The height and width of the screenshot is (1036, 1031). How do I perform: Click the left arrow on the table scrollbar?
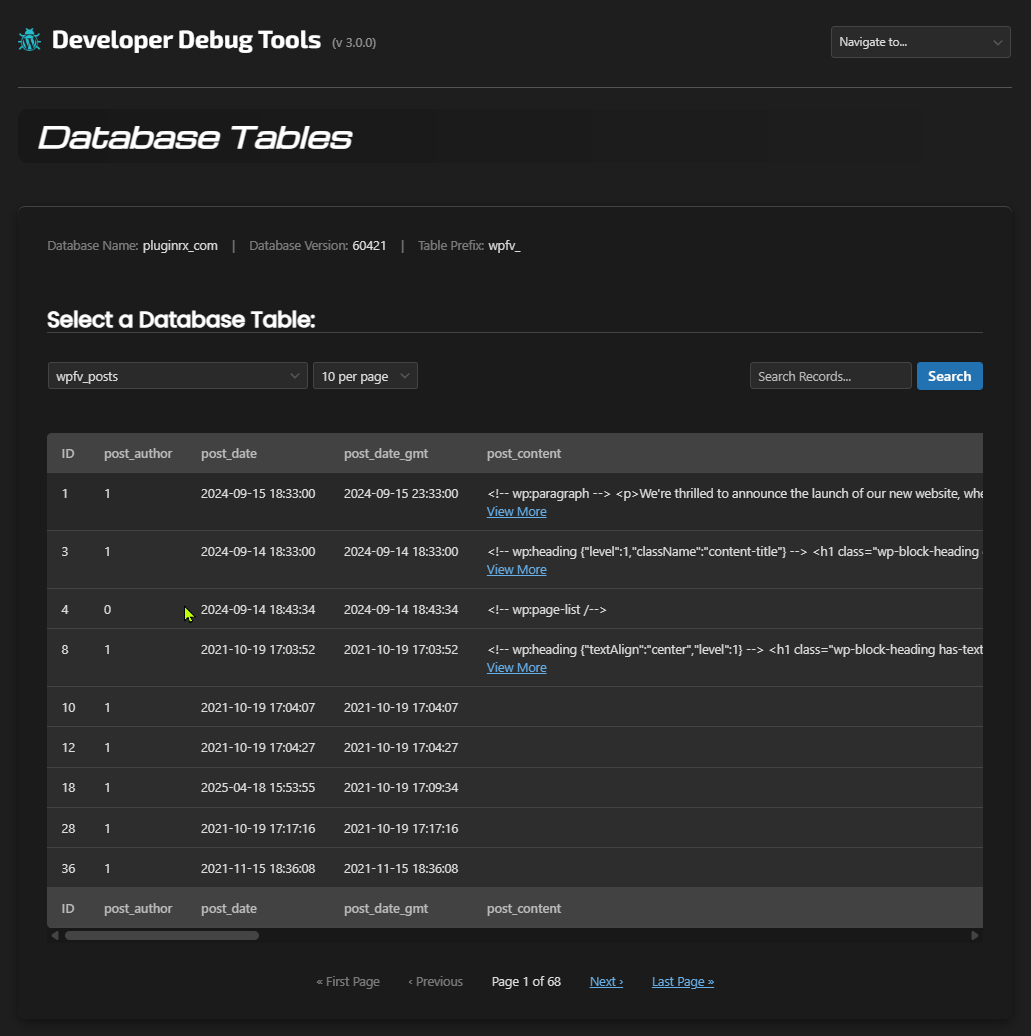pos(55,935)
